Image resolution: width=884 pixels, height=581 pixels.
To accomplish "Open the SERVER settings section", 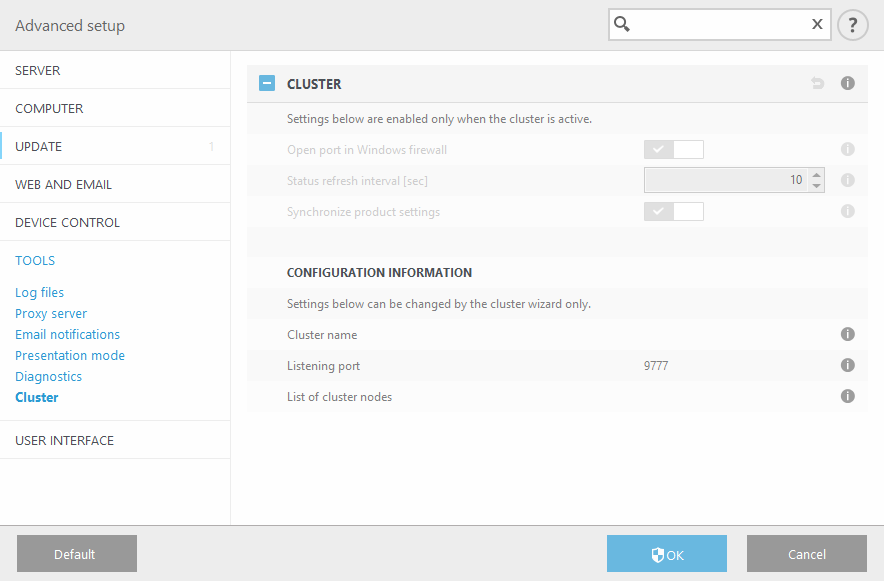I will pos(38,70).
